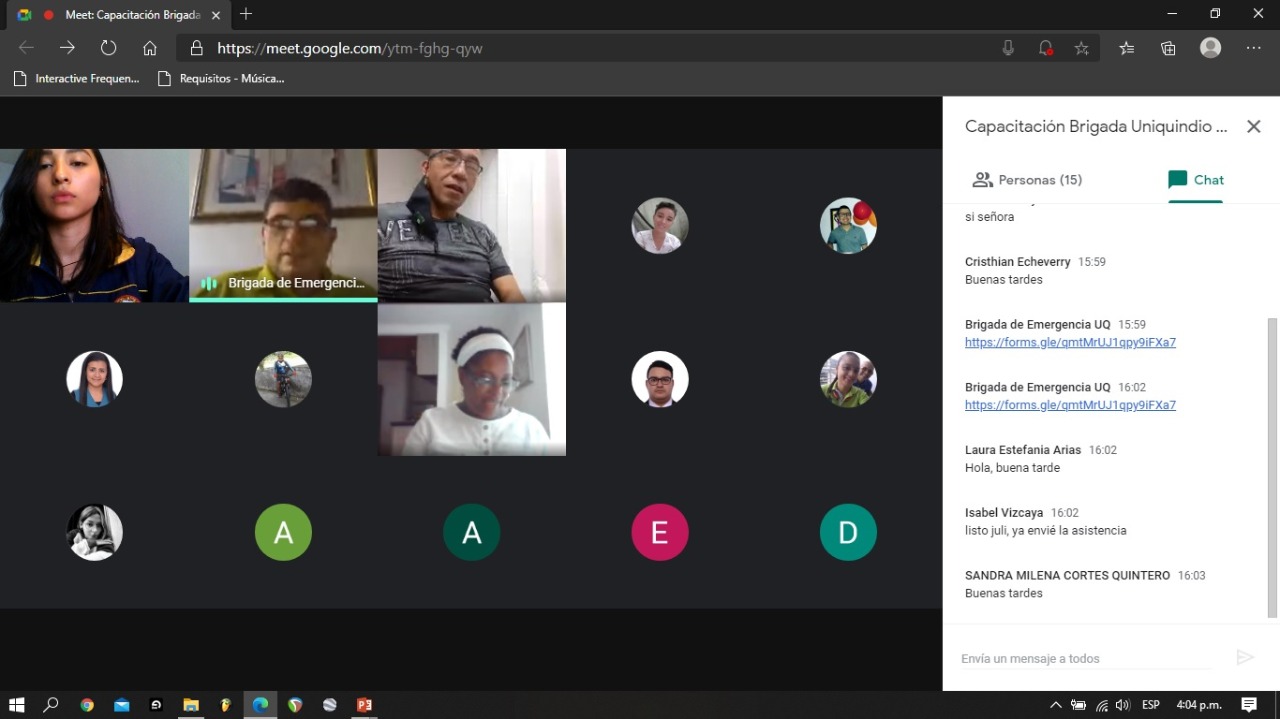The width and height of the screenshot is (1280, 719).
Task: Switch to Microsoft Edge in taskbar
Action: (x=260, y=705)
